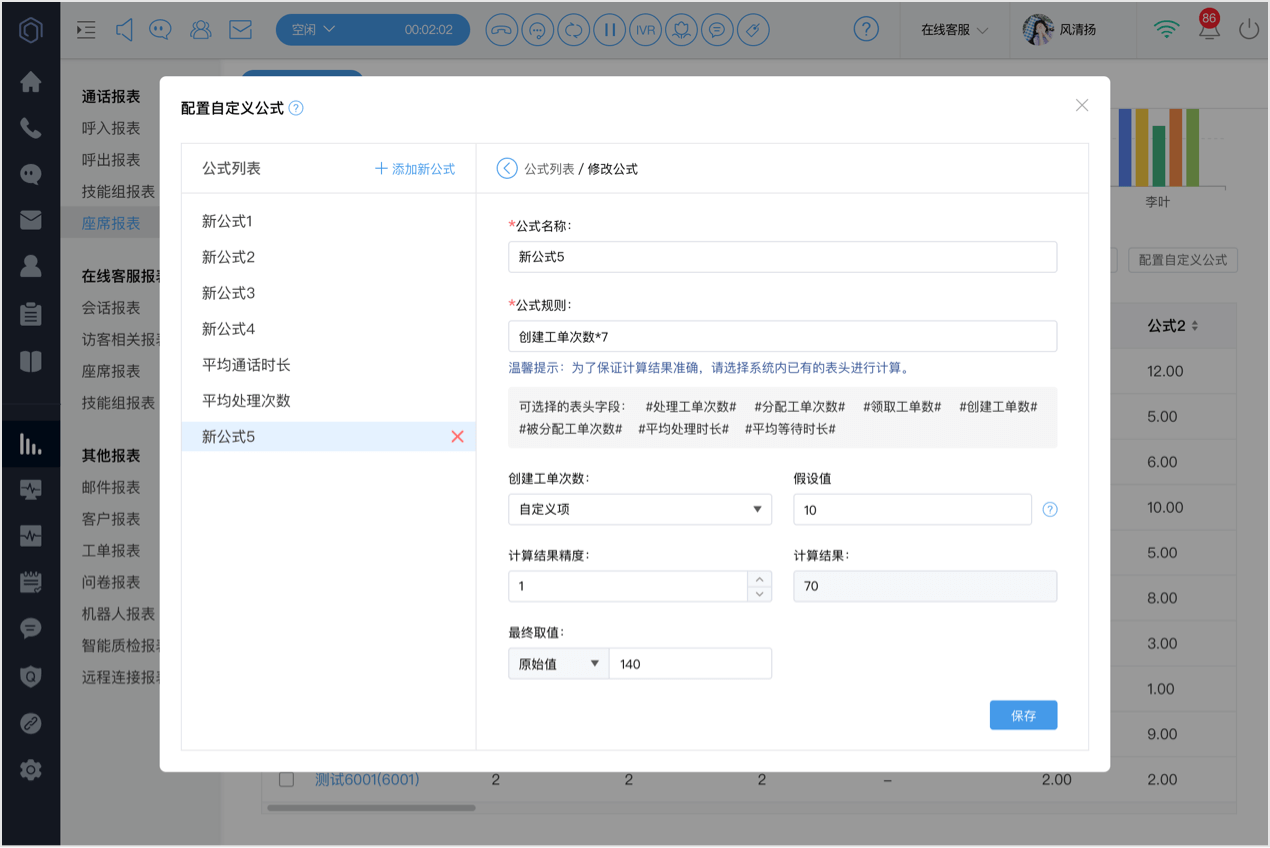Go back using the circled arrow icon

pyautogui.click(x=507, y=168)
